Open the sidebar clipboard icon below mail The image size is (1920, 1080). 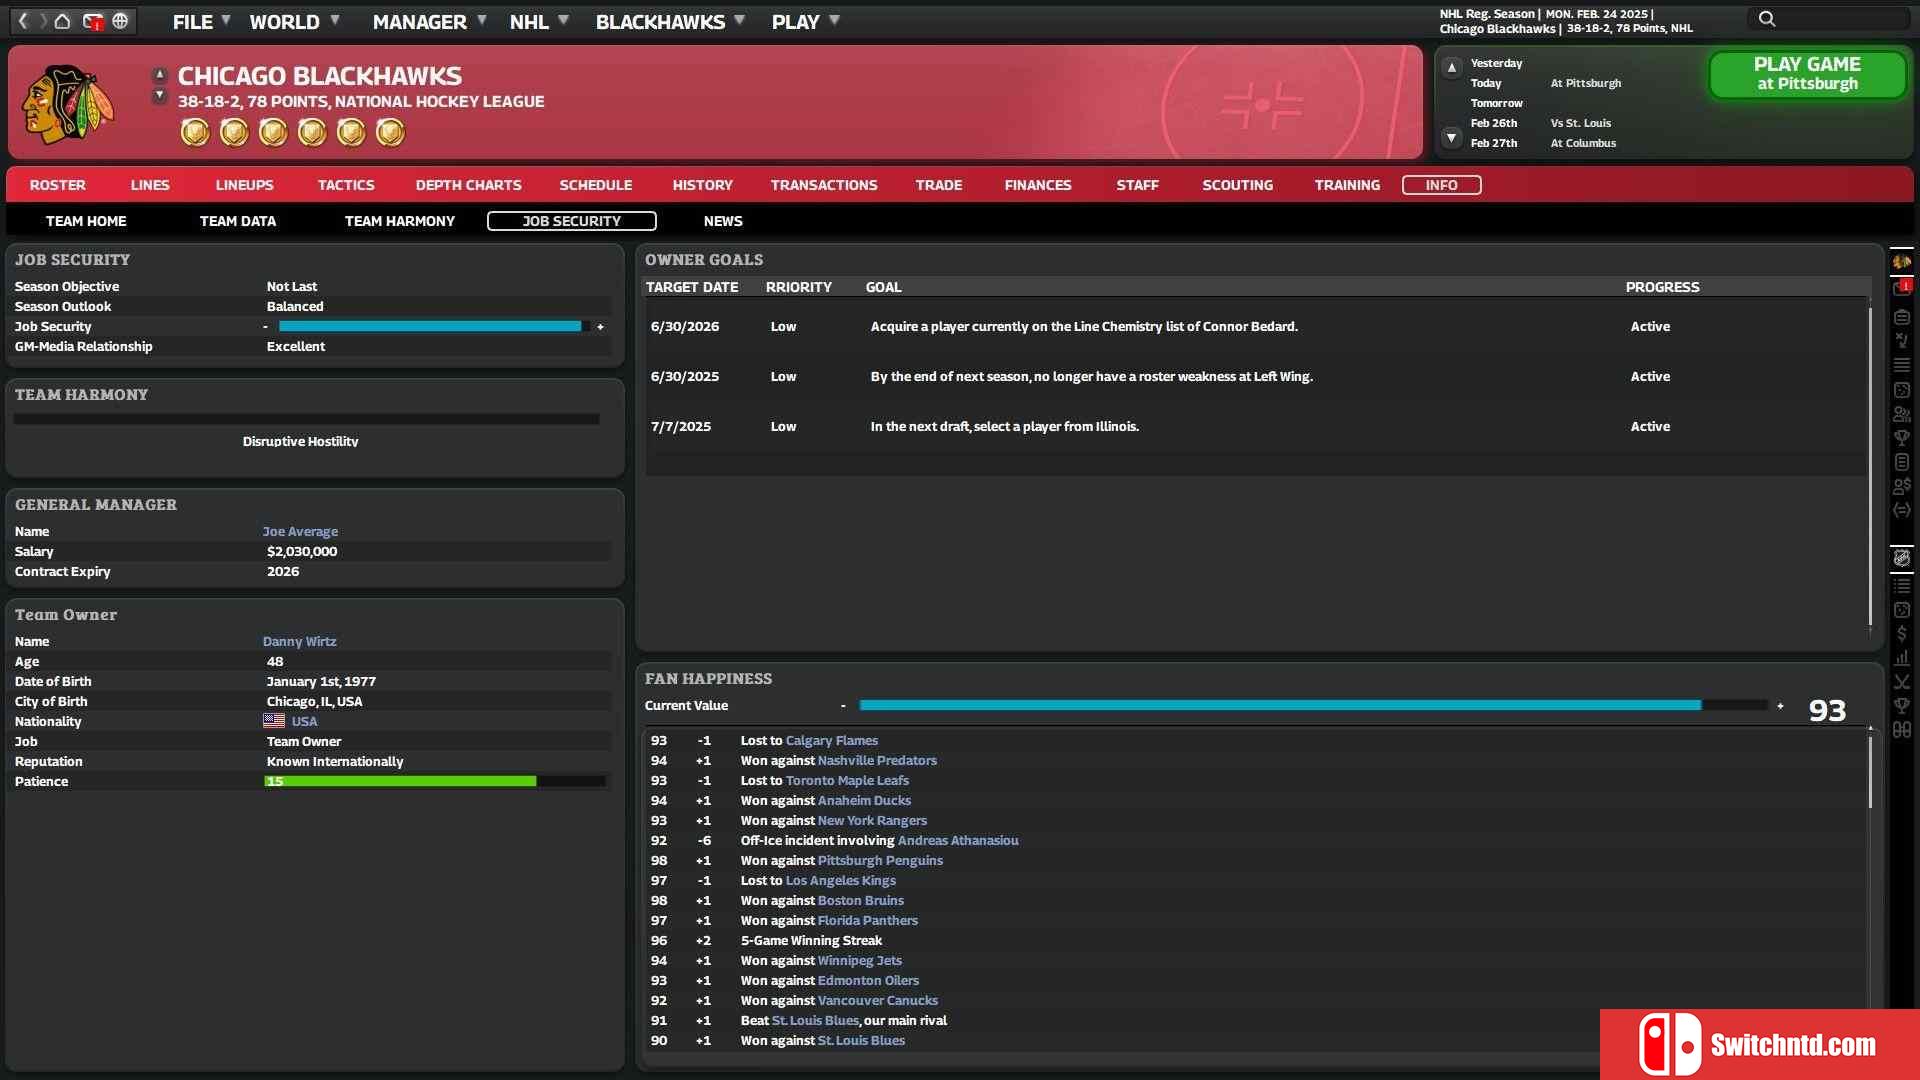[x=1902, y=317]
